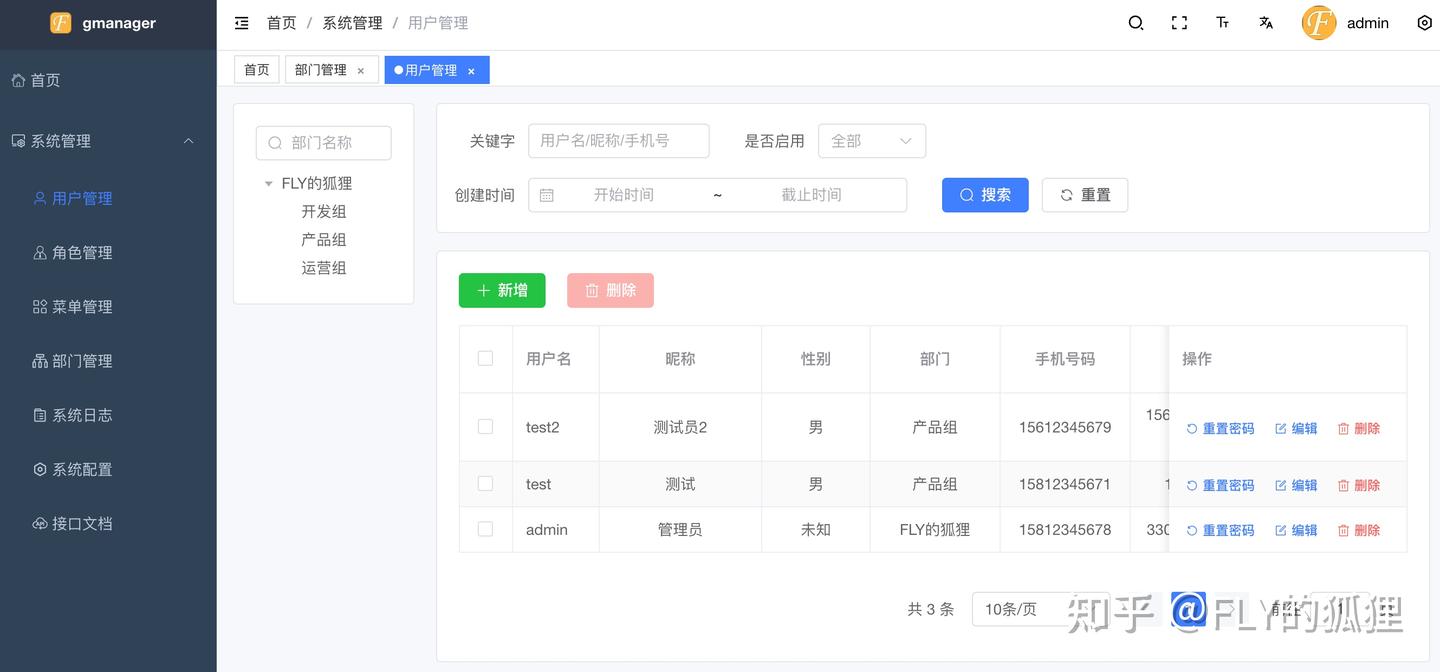Enter fullscreen with the header icon
Image resolution: width=1440 pixels, height=672 pixels.
point(1179,23)
